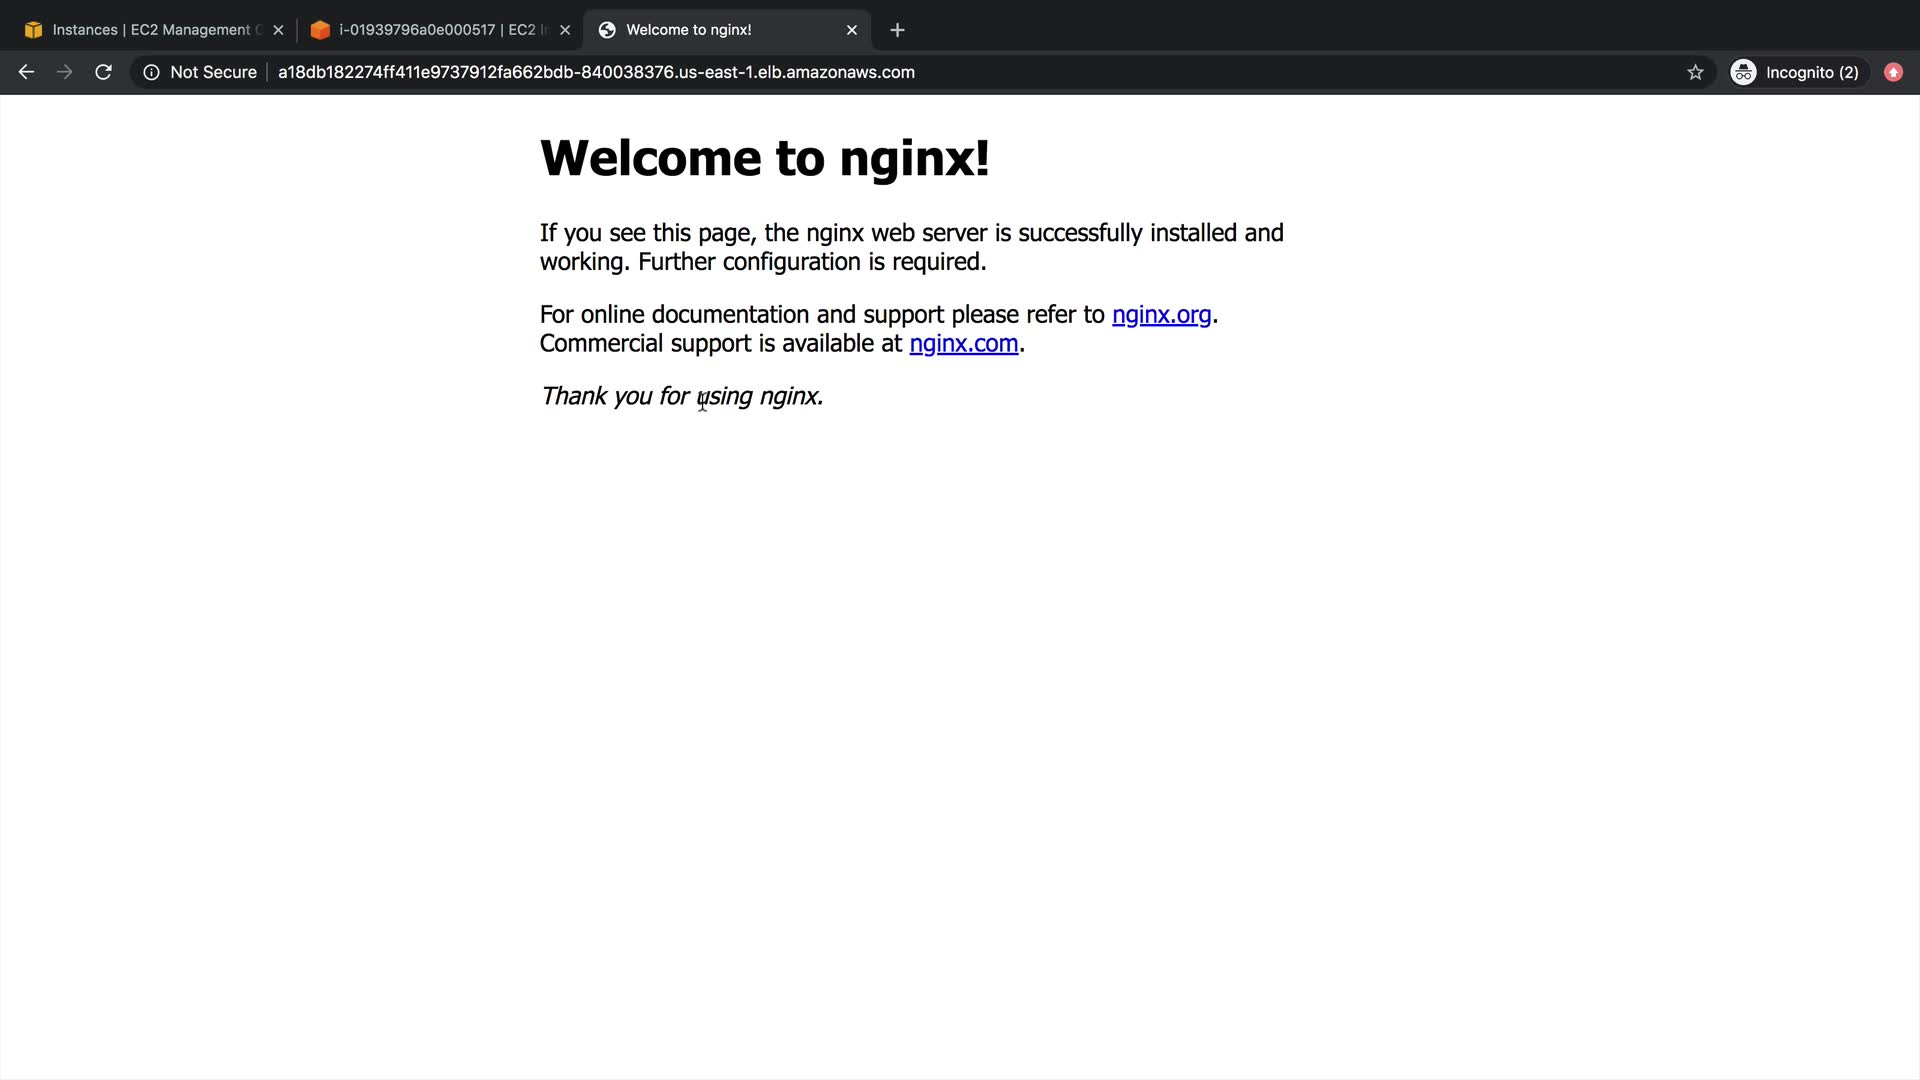Click the red update icon at top right
Image resolution: width=1920 pixels, height=1080 pixels.
coord(1892,72)
